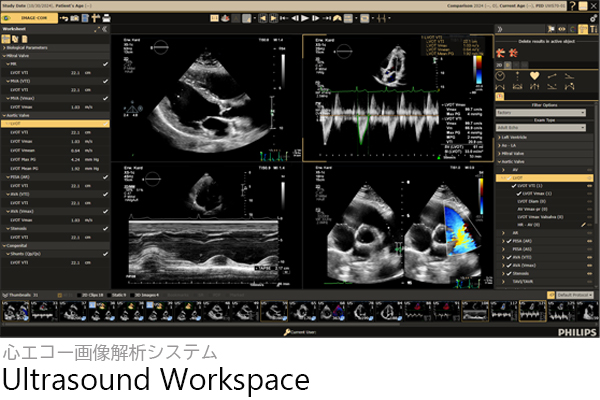Click the second red delete results icon

(x=513, y=53)
